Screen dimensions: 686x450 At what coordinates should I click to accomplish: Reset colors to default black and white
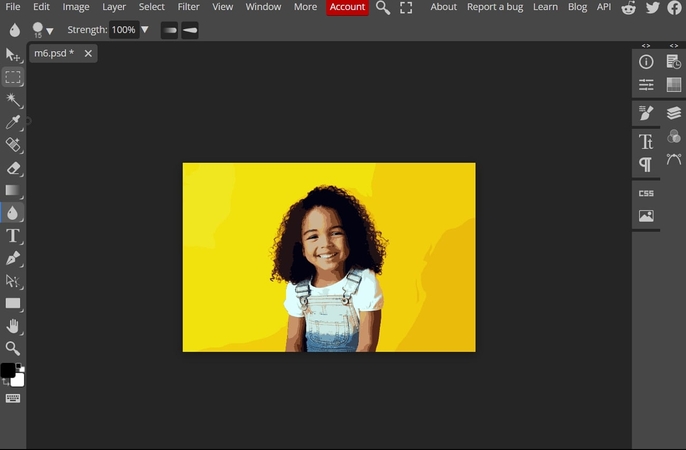coord(20,366)
